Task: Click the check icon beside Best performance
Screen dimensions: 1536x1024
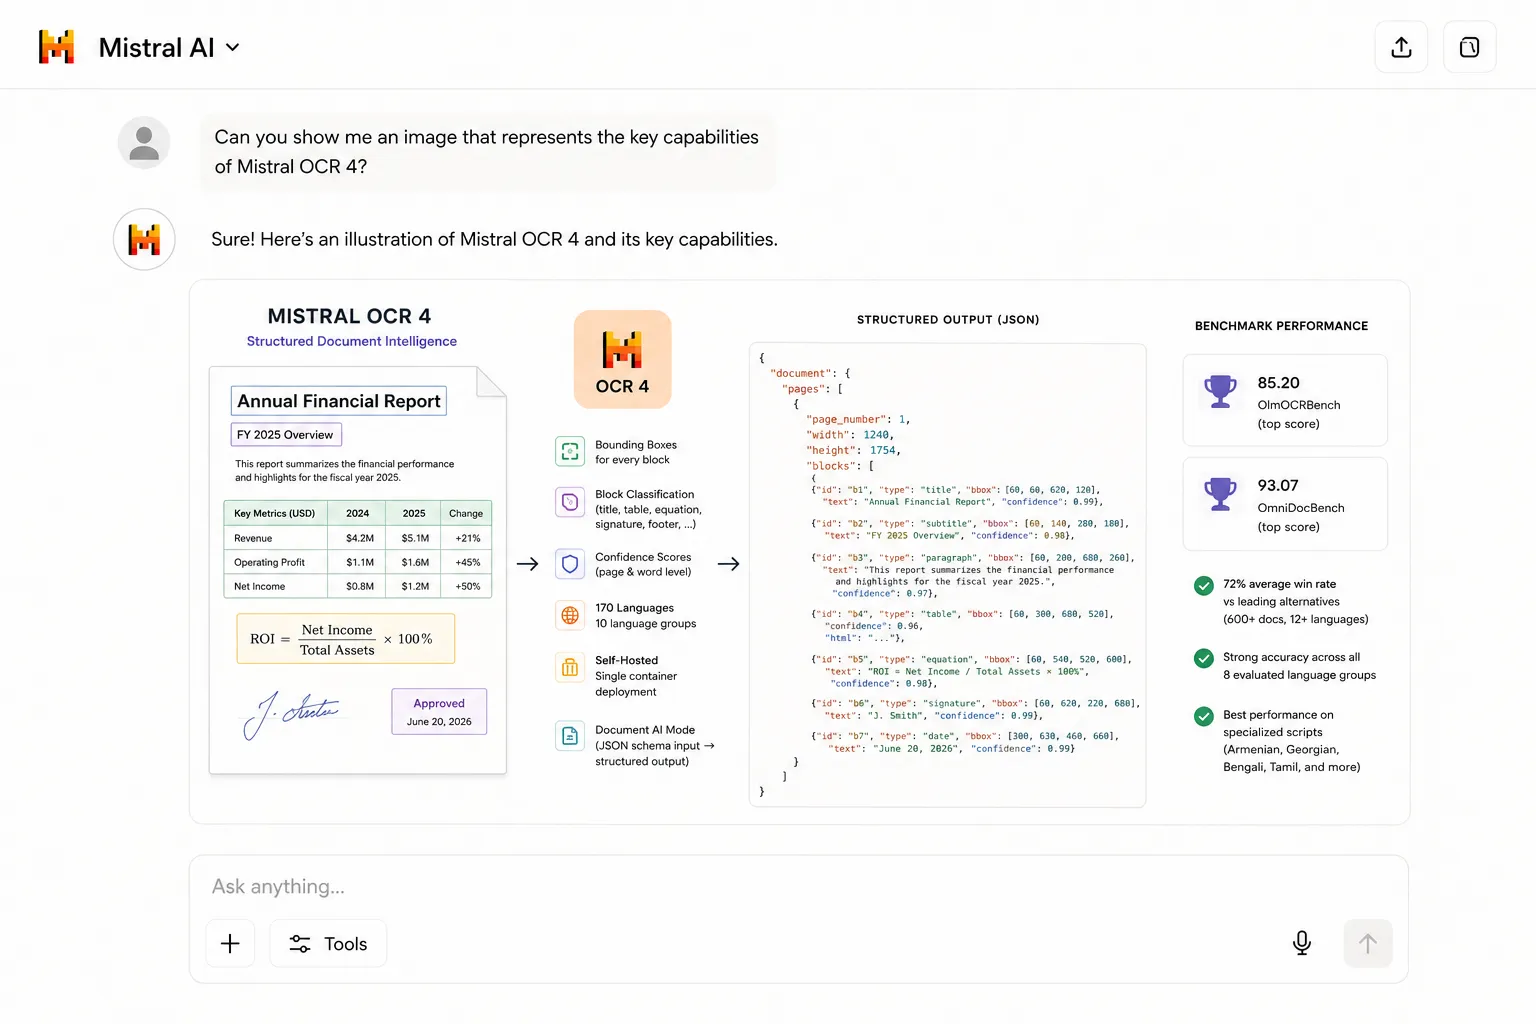Action: tap(1204, 716)
